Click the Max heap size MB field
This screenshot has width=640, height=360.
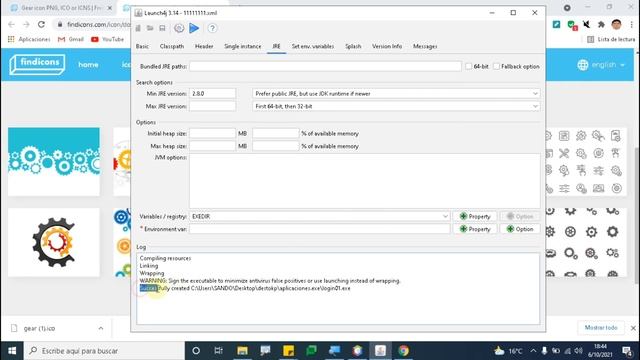[212, 146]
